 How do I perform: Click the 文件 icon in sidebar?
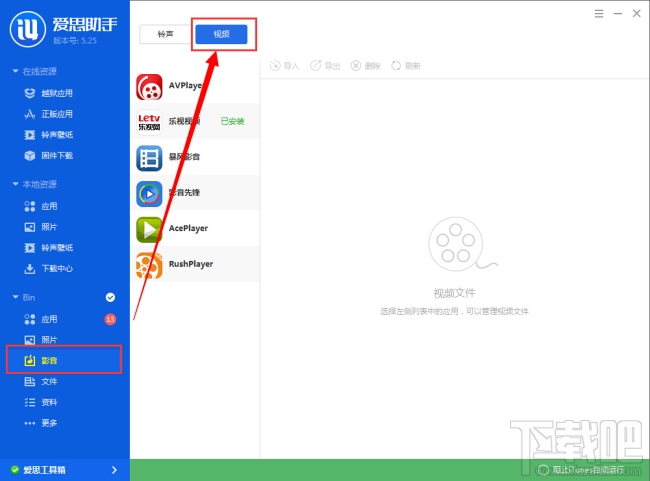[29, 381]
